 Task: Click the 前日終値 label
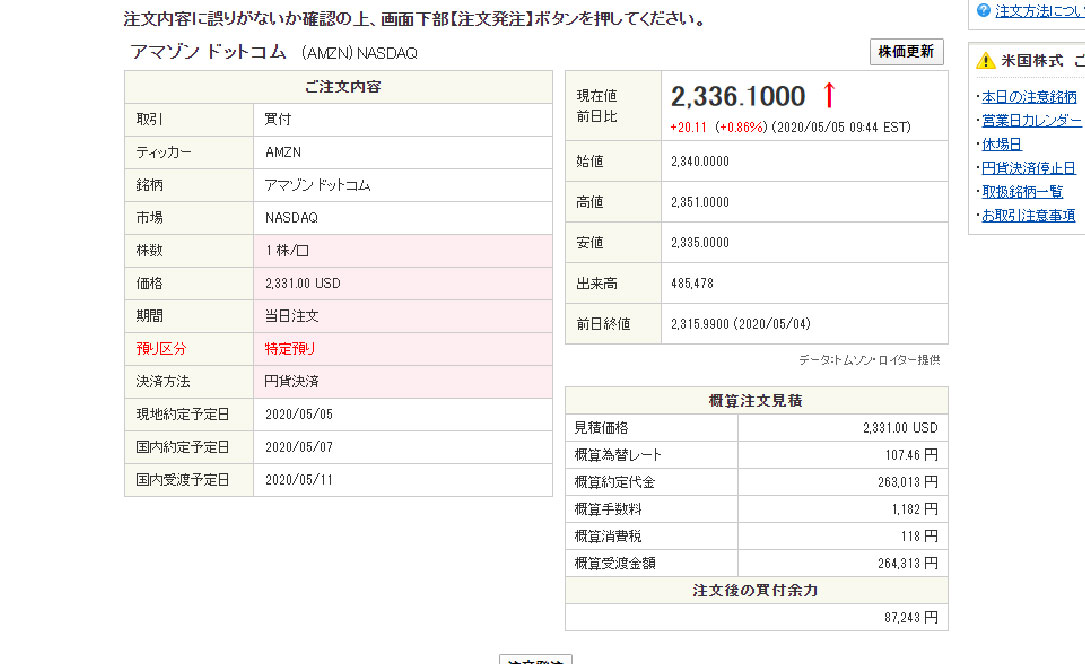pyautogui.click(x=603, y=324)
